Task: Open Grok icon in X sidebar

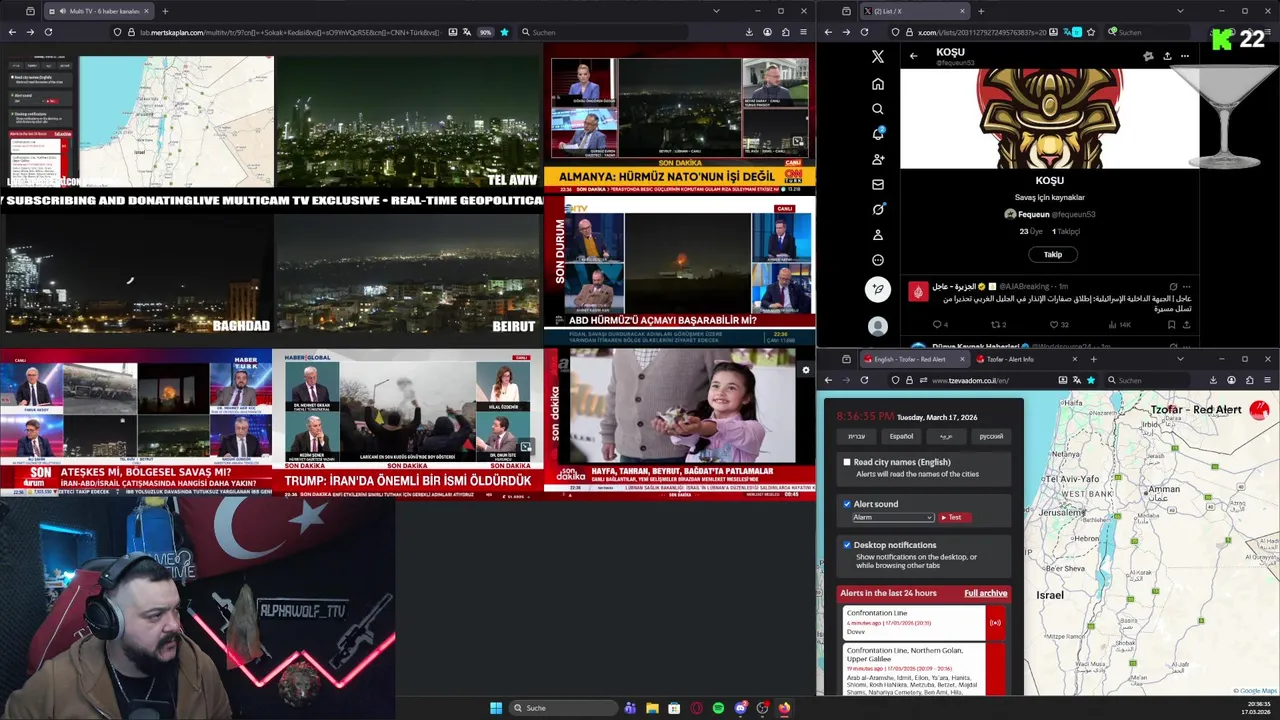Action: 878,209
